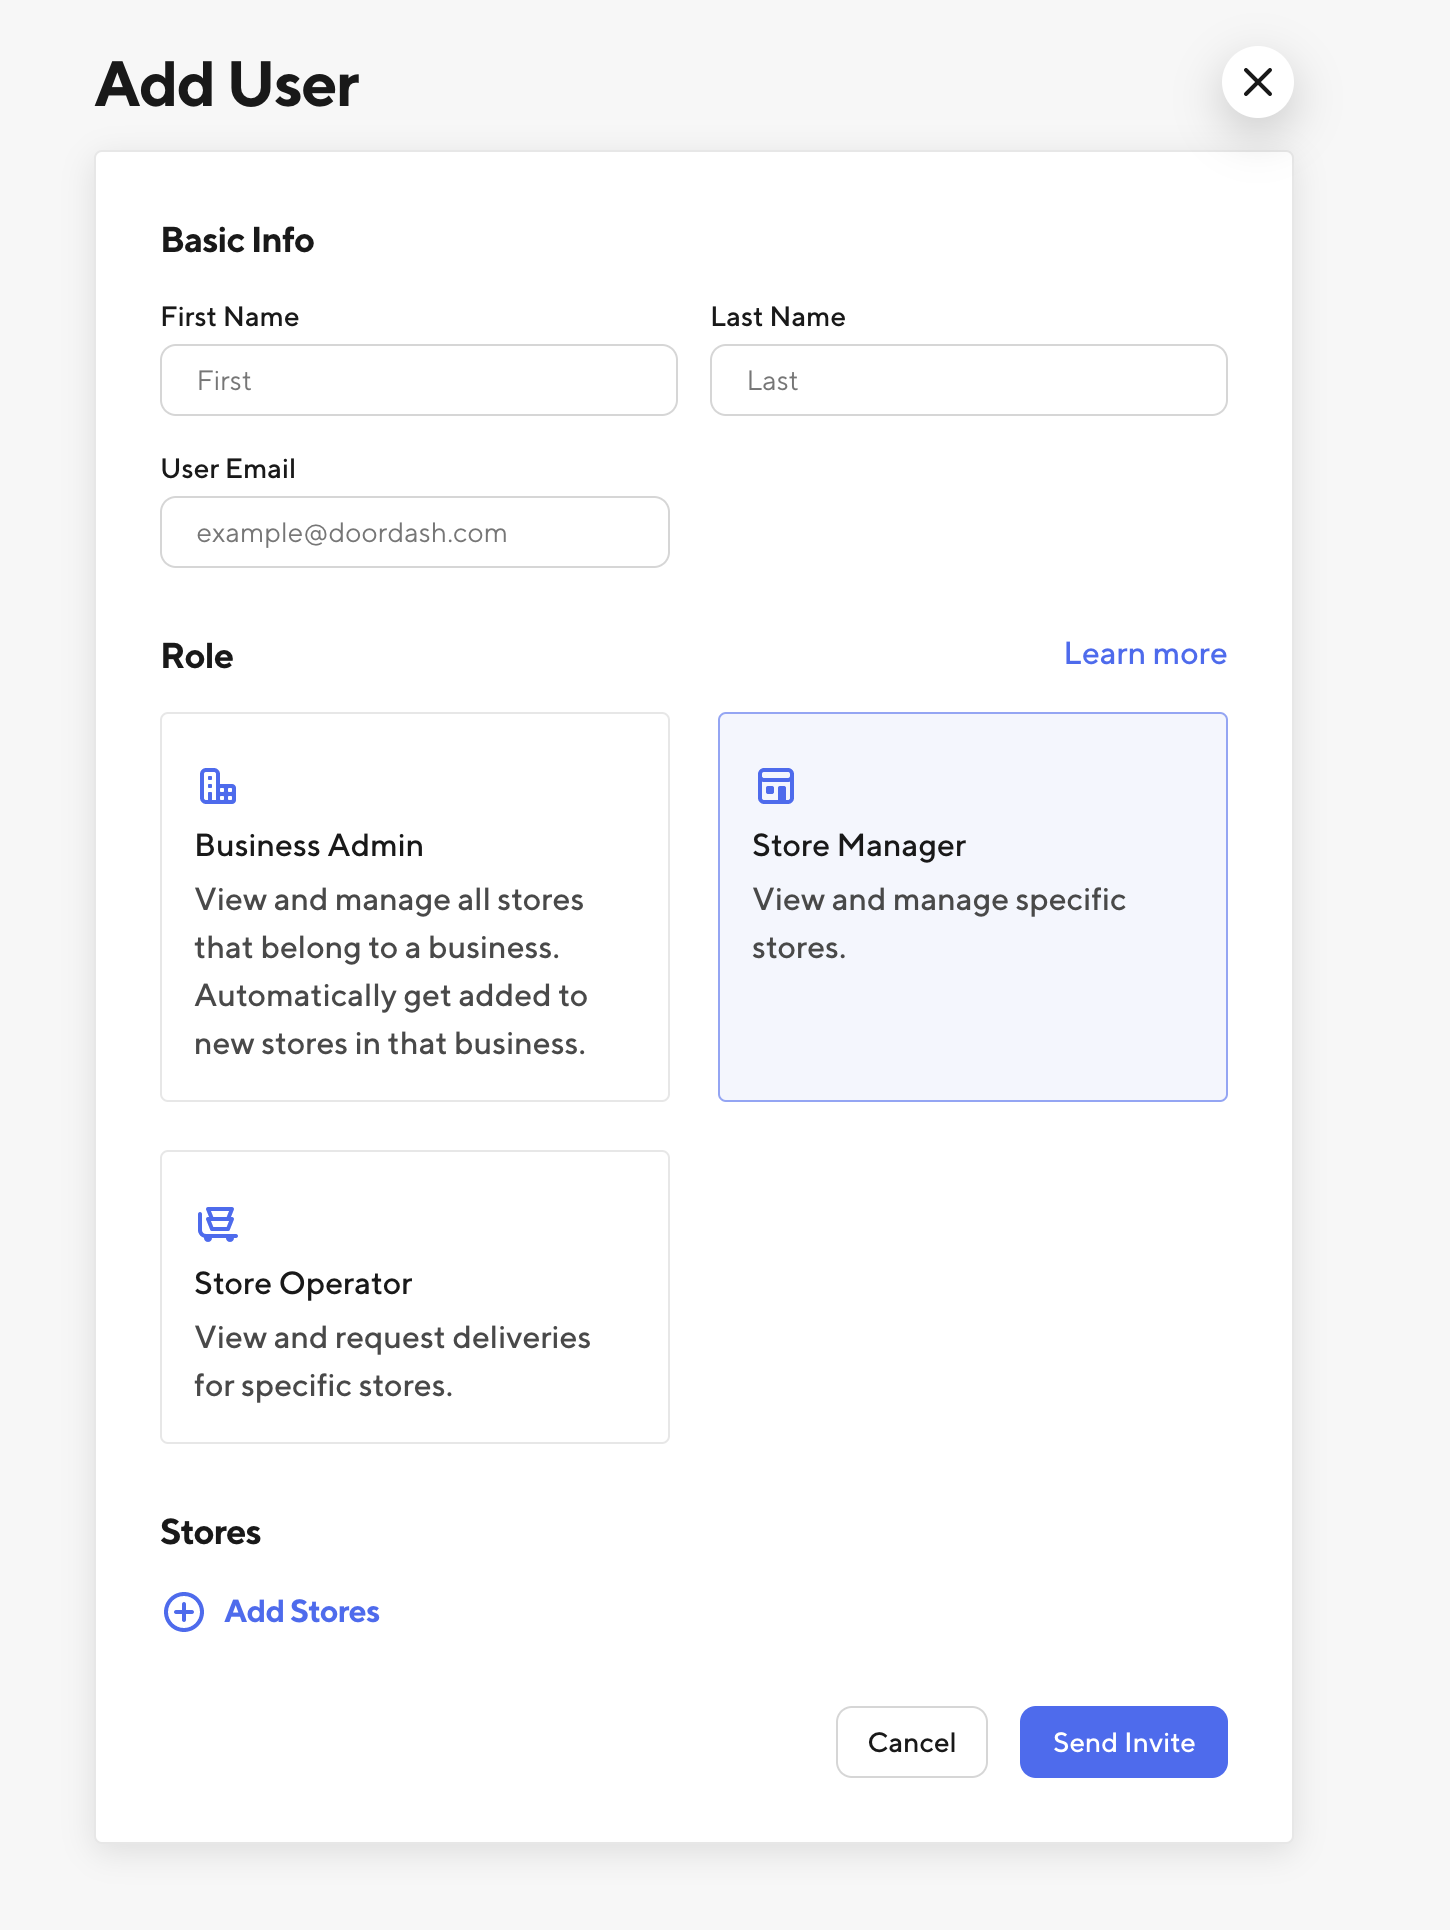Select the Business Admin role title

(309, 846)
